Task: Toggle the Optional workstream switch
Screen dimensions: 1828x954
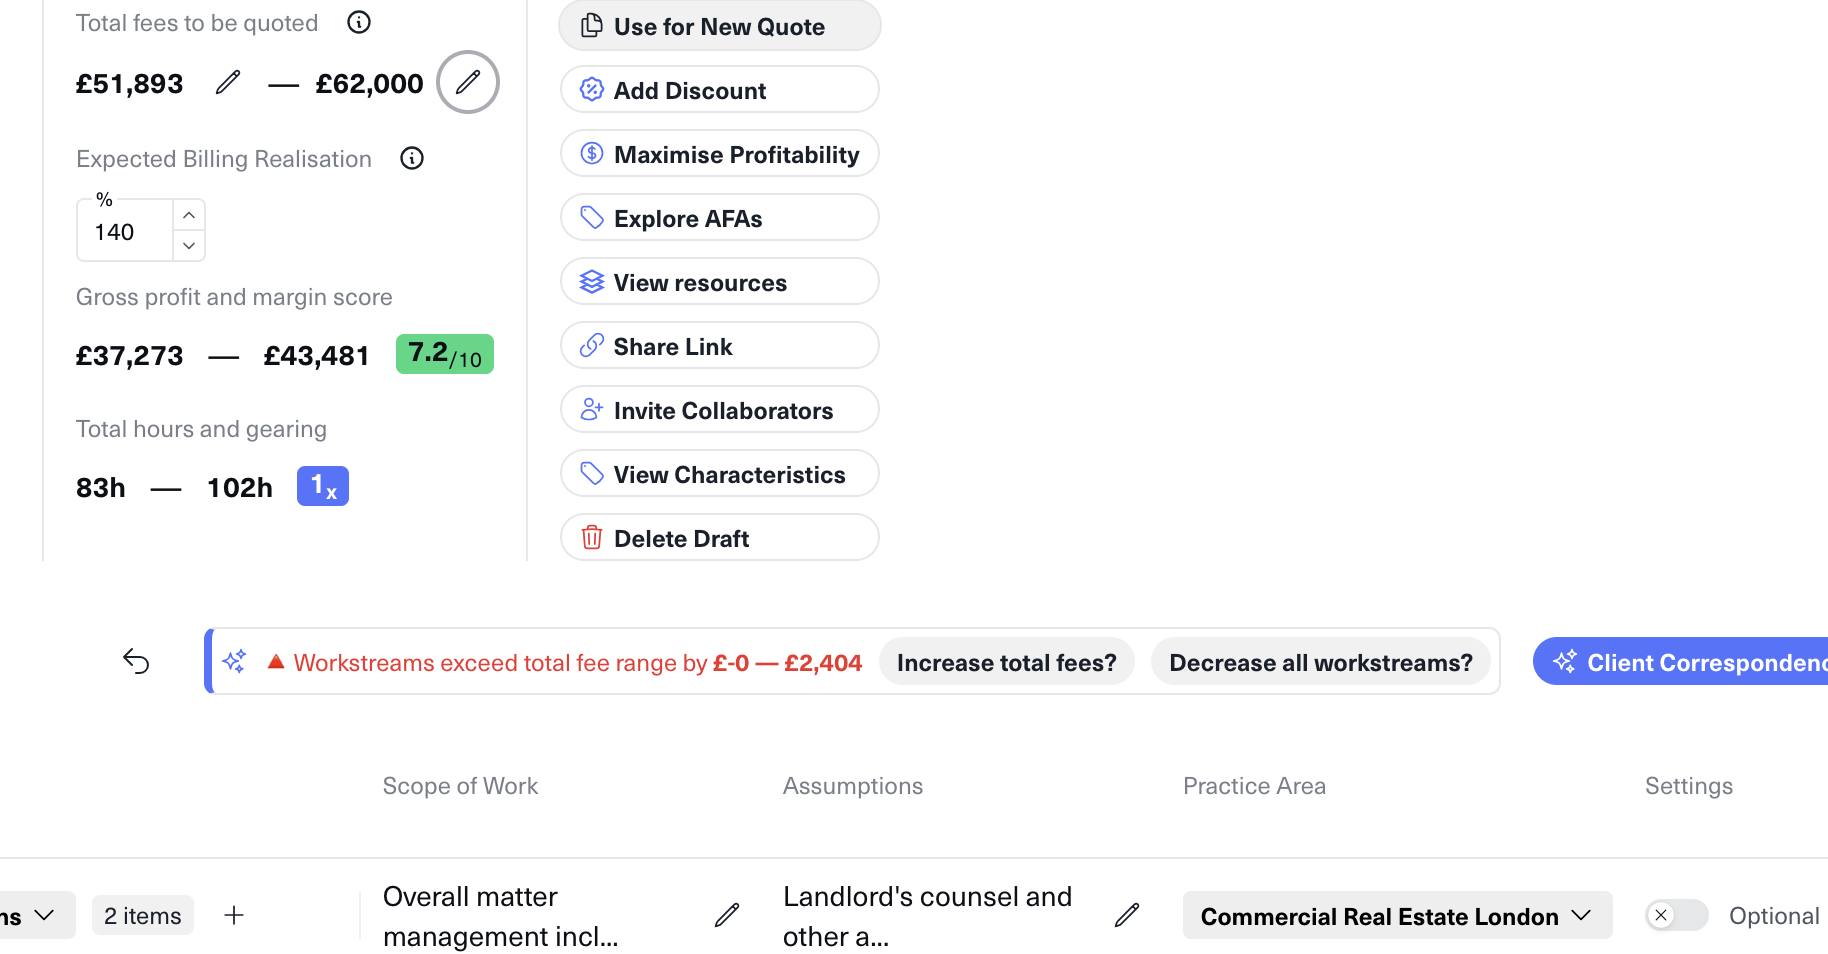Action: (1676, 915)
